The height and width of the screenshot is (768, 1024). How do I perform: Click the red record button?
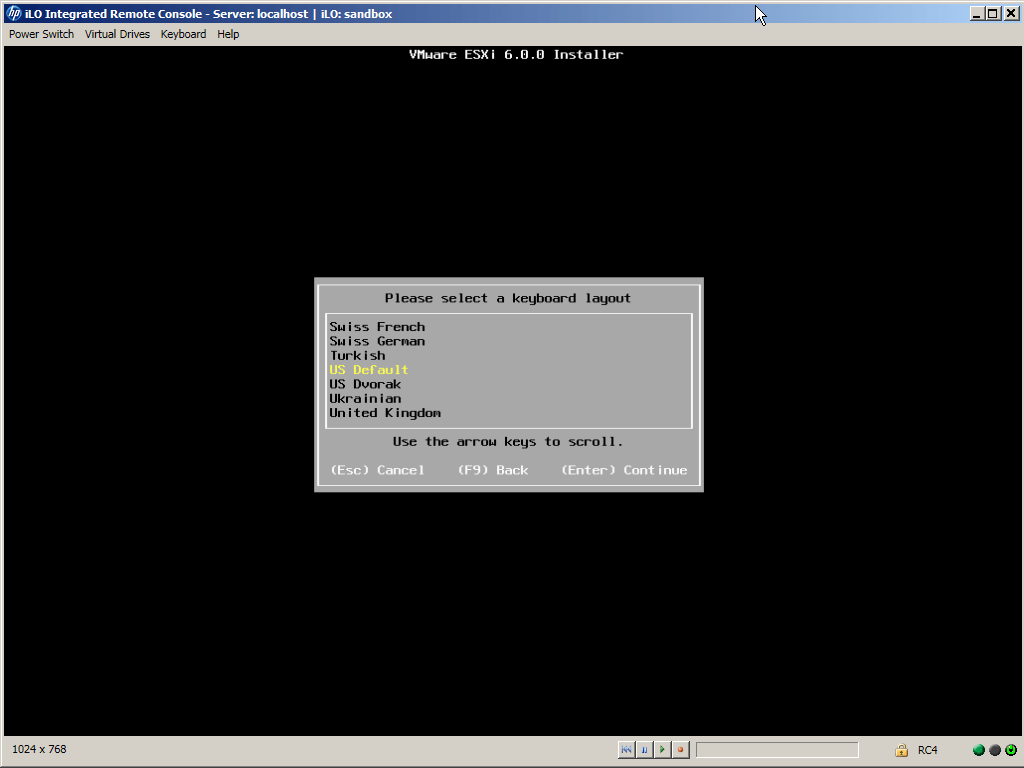[680, 749]
